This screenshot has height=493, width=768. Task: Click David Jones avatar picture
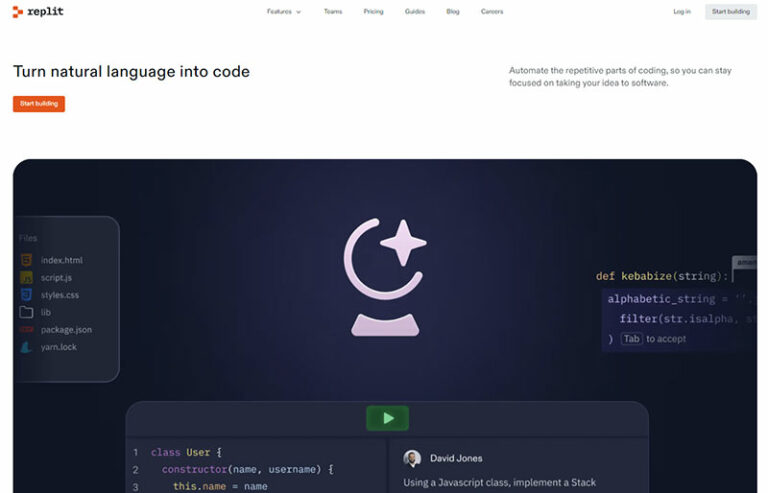click(x=412, y=459)
